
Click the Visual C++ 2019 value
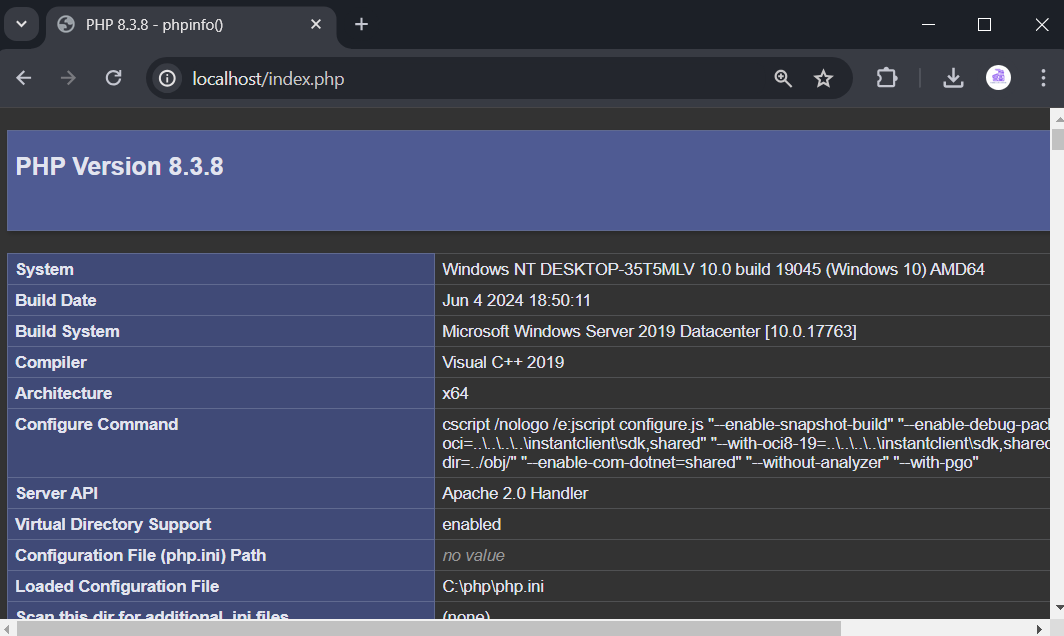click(x=503, y=362)
